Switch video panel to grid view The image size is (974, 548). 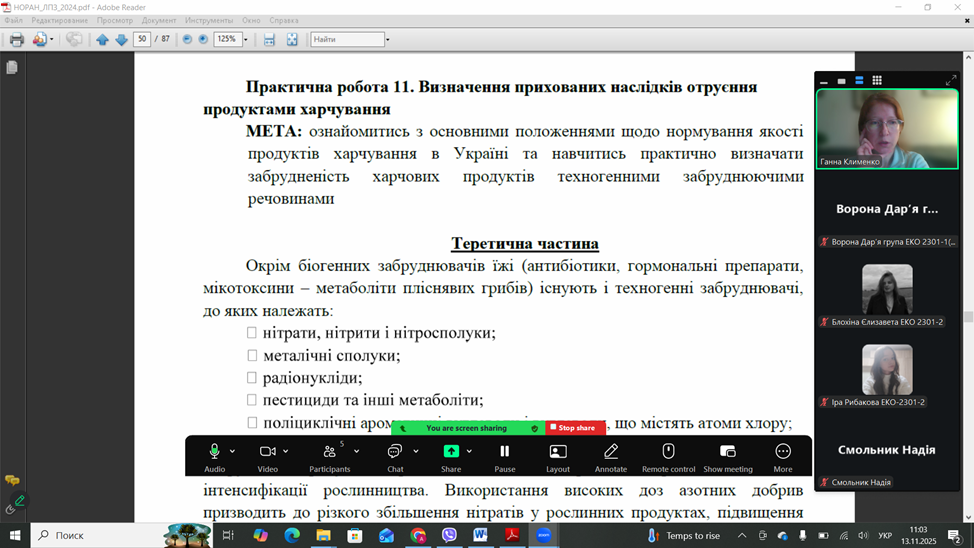coord(877,81)
